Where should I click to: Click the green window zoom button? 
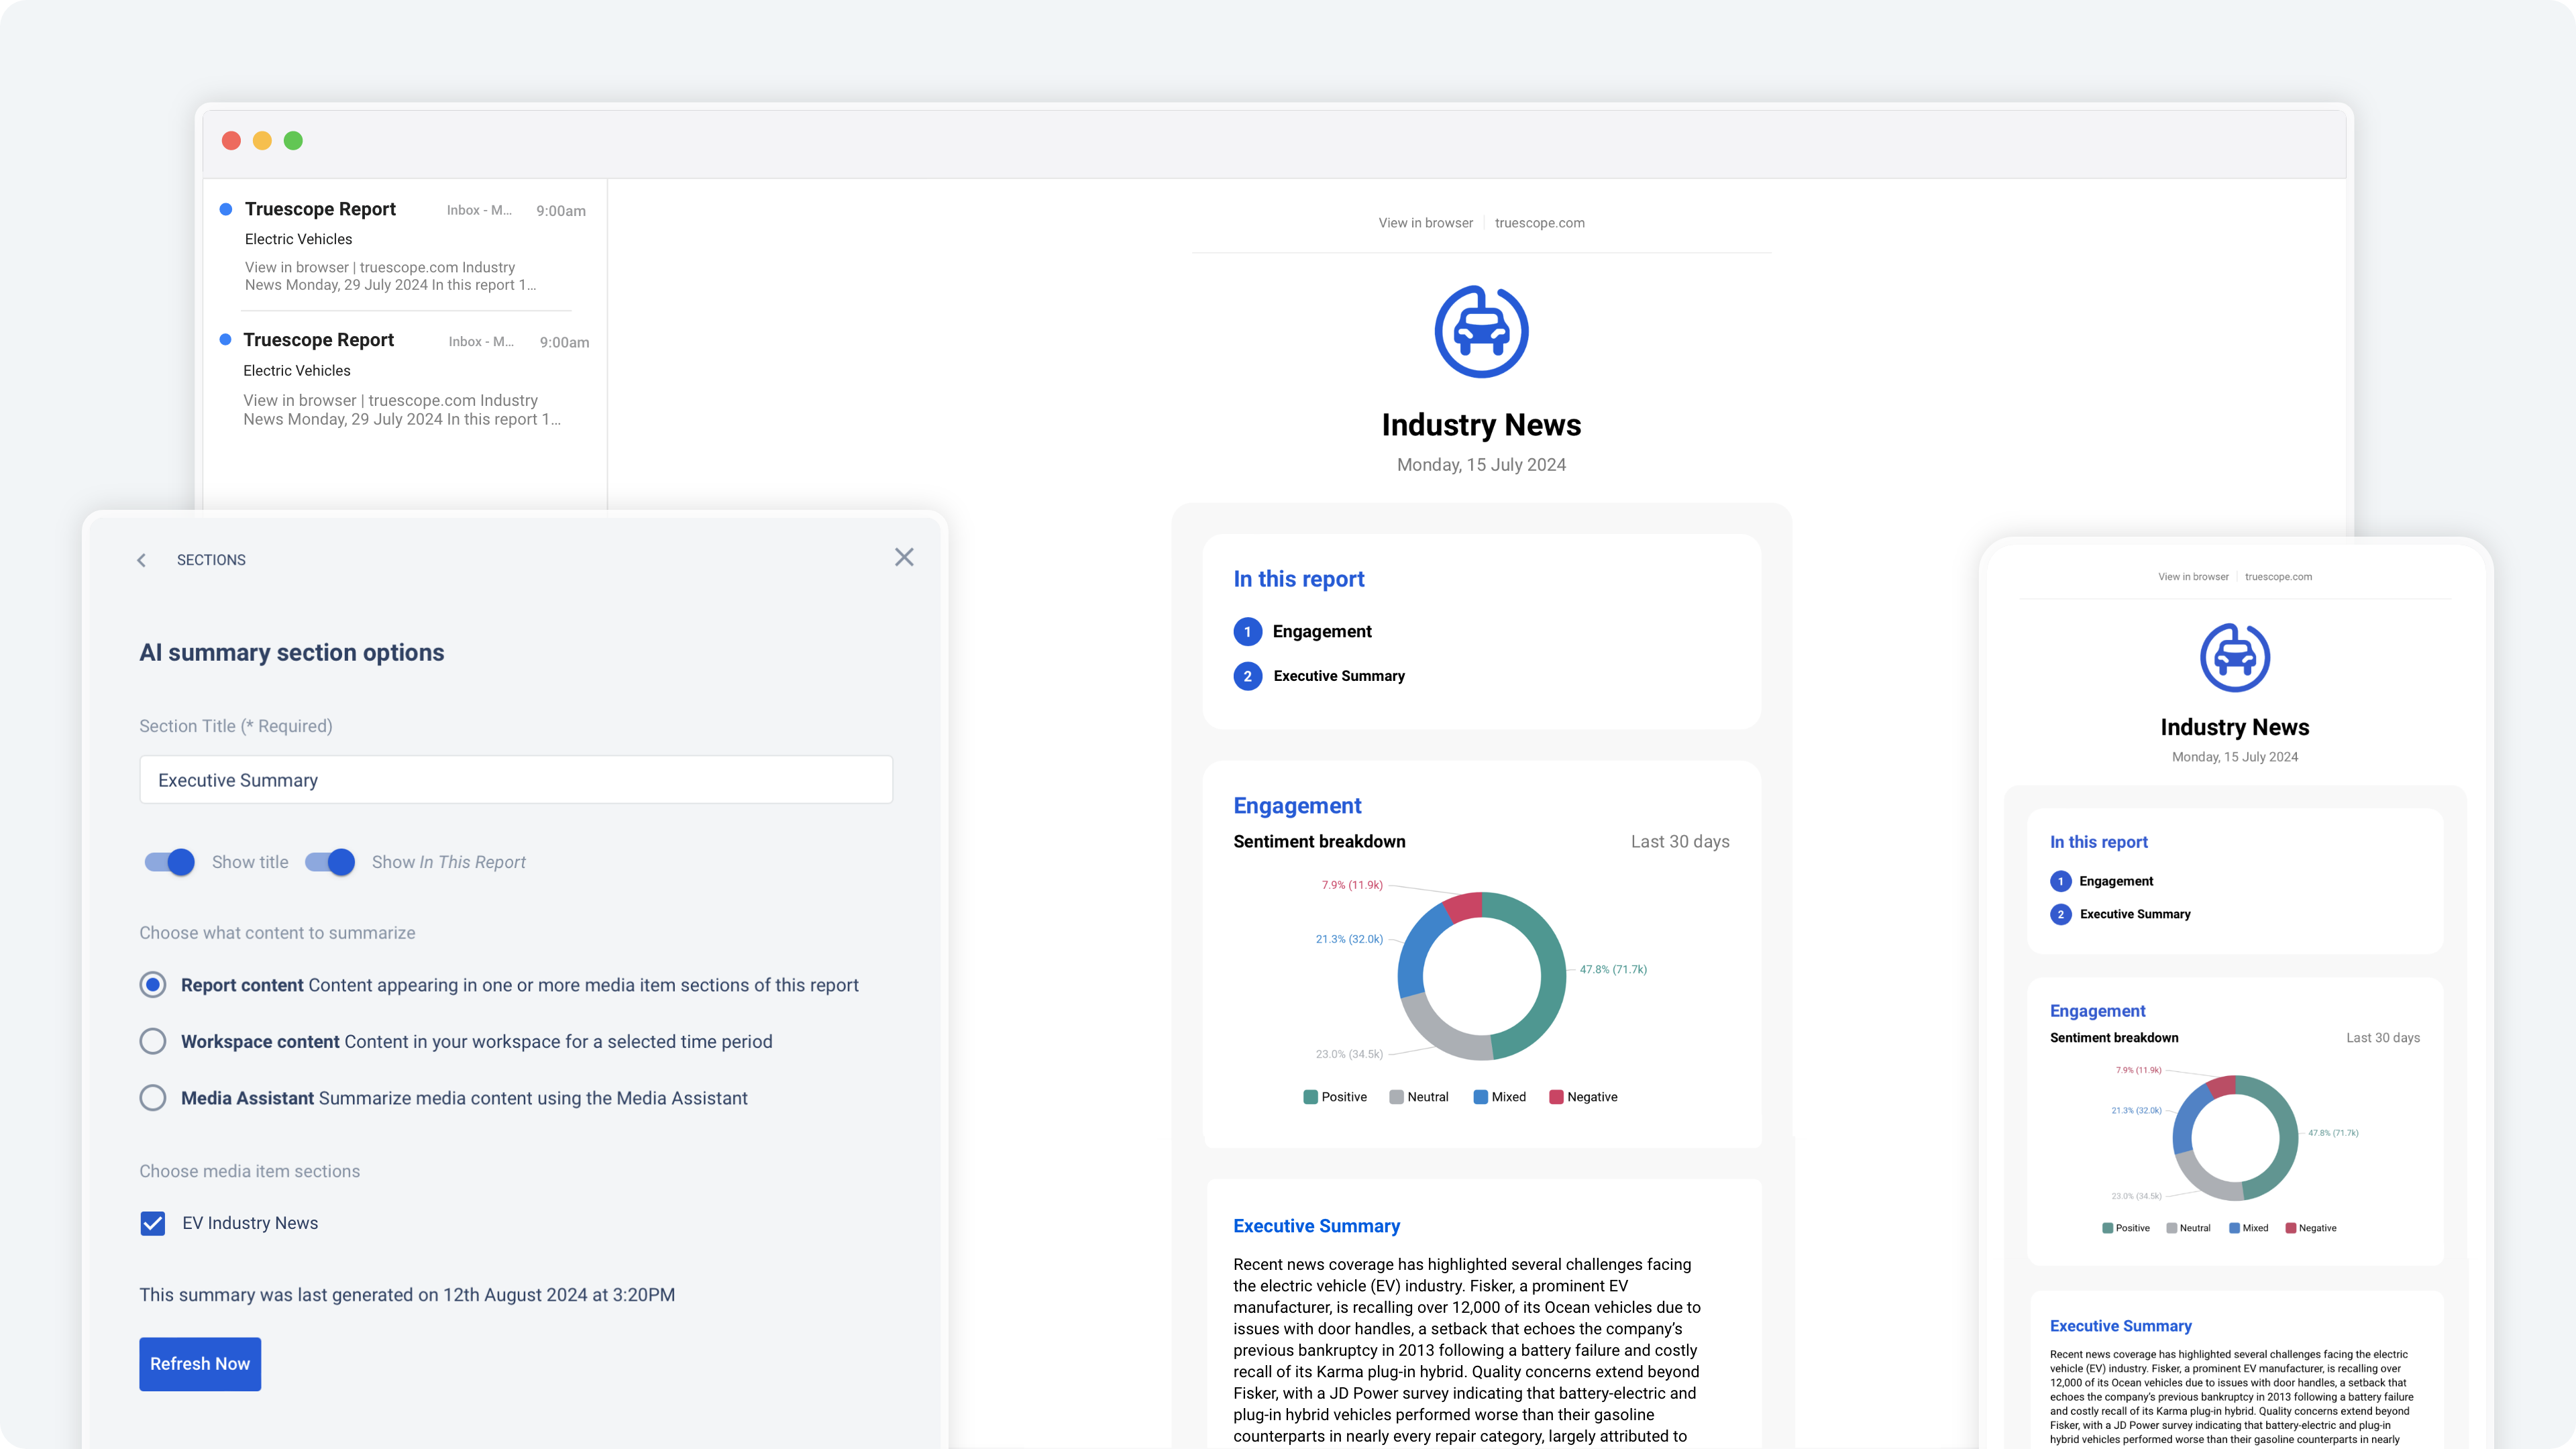293,141
